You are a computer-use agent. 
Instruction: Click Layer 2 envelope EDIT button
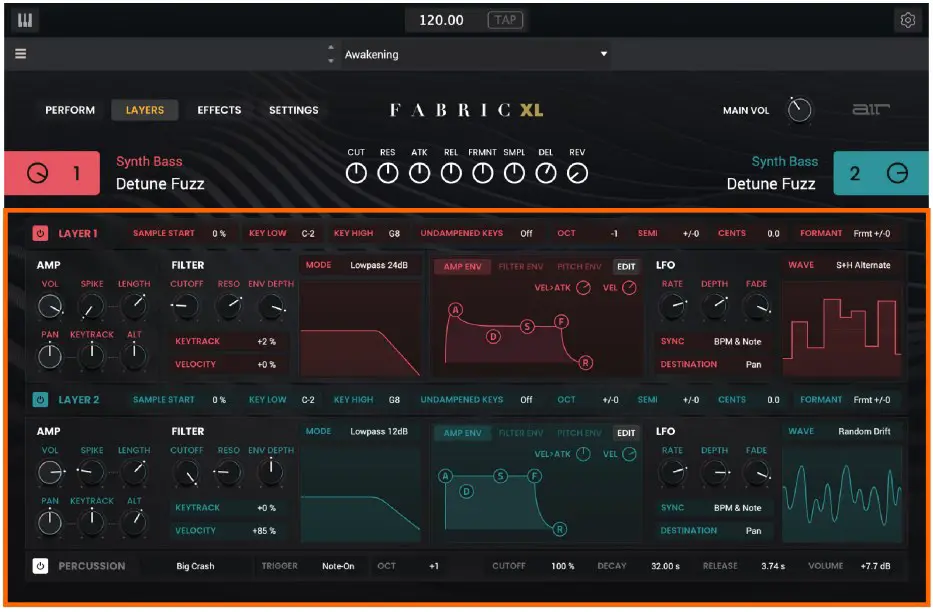coord(626,433)
